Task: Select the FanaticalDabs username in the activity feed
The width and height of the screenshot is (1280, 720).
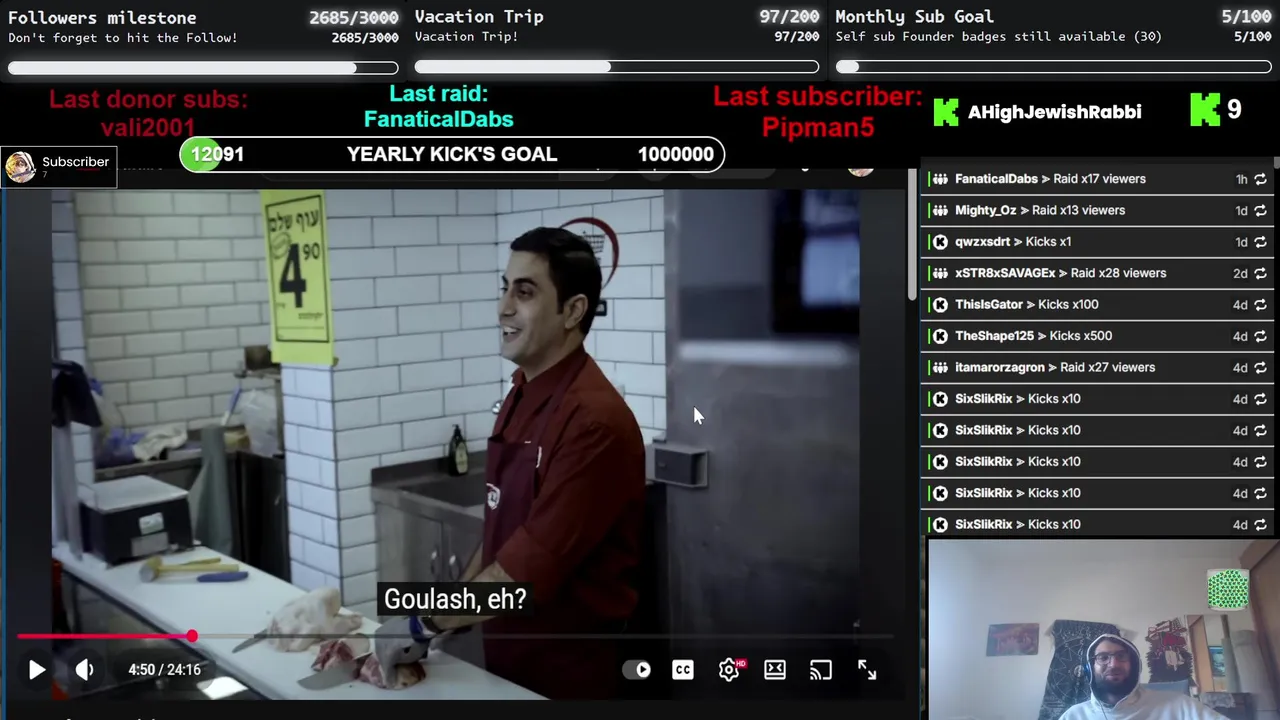Action: pos(996,179)
